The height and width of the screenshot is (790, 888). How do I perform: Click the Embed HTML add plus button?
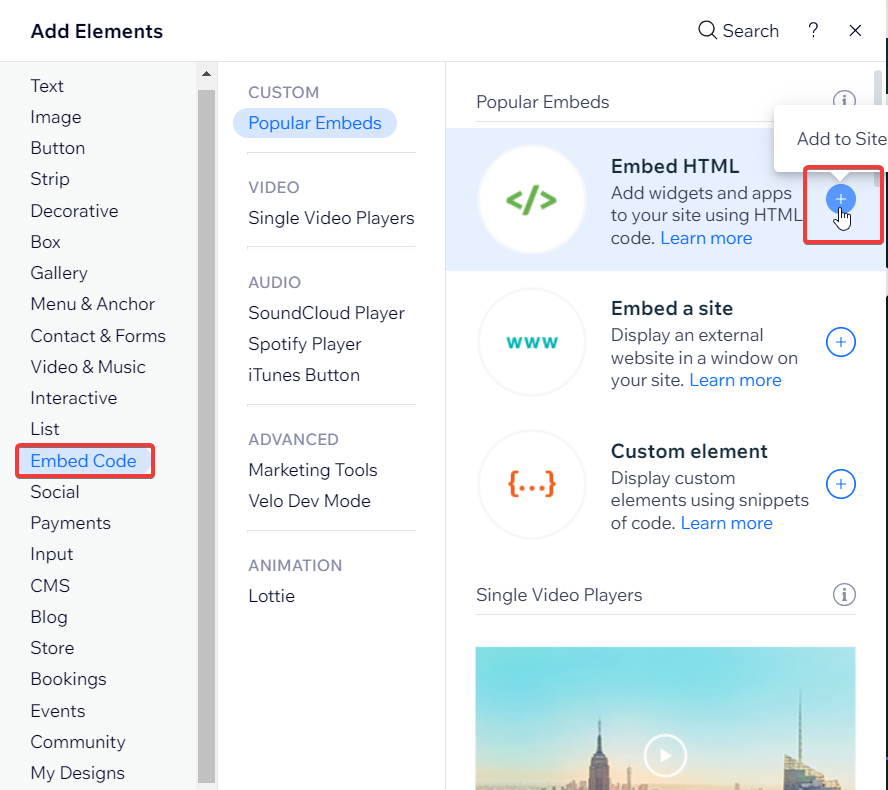pyautogui.click(x=841, y=199)
